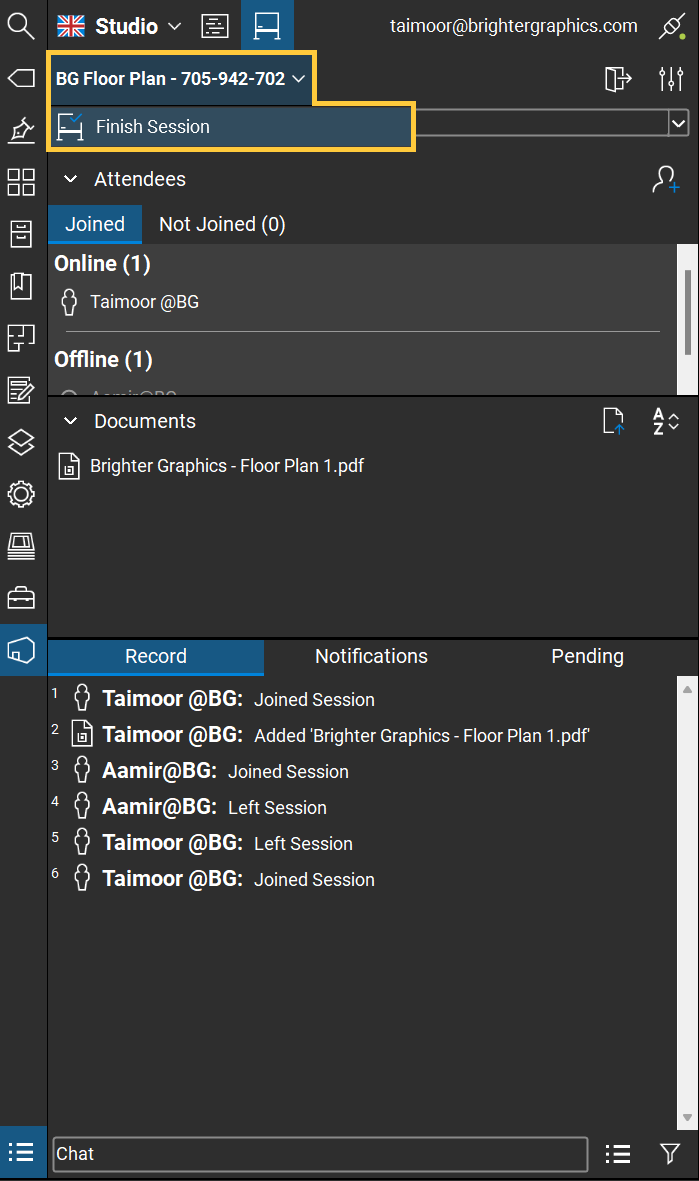
Task: Toggle the Sessions view button
Action: (x=267, y=26)
